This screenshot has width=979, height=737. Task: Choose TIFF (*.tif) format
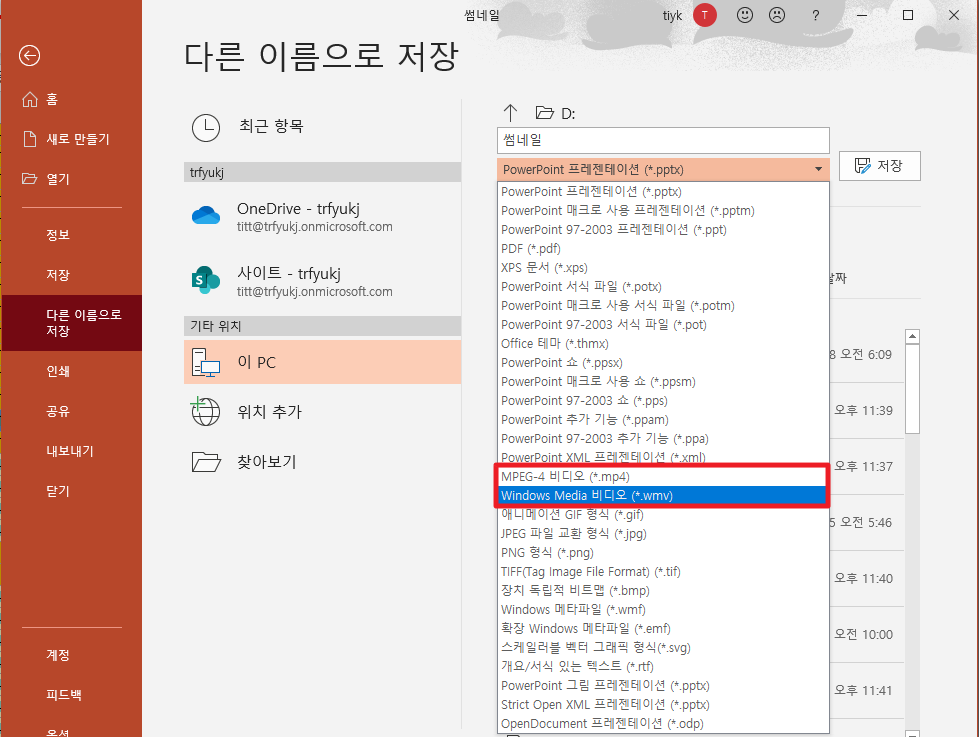[663, 571]
